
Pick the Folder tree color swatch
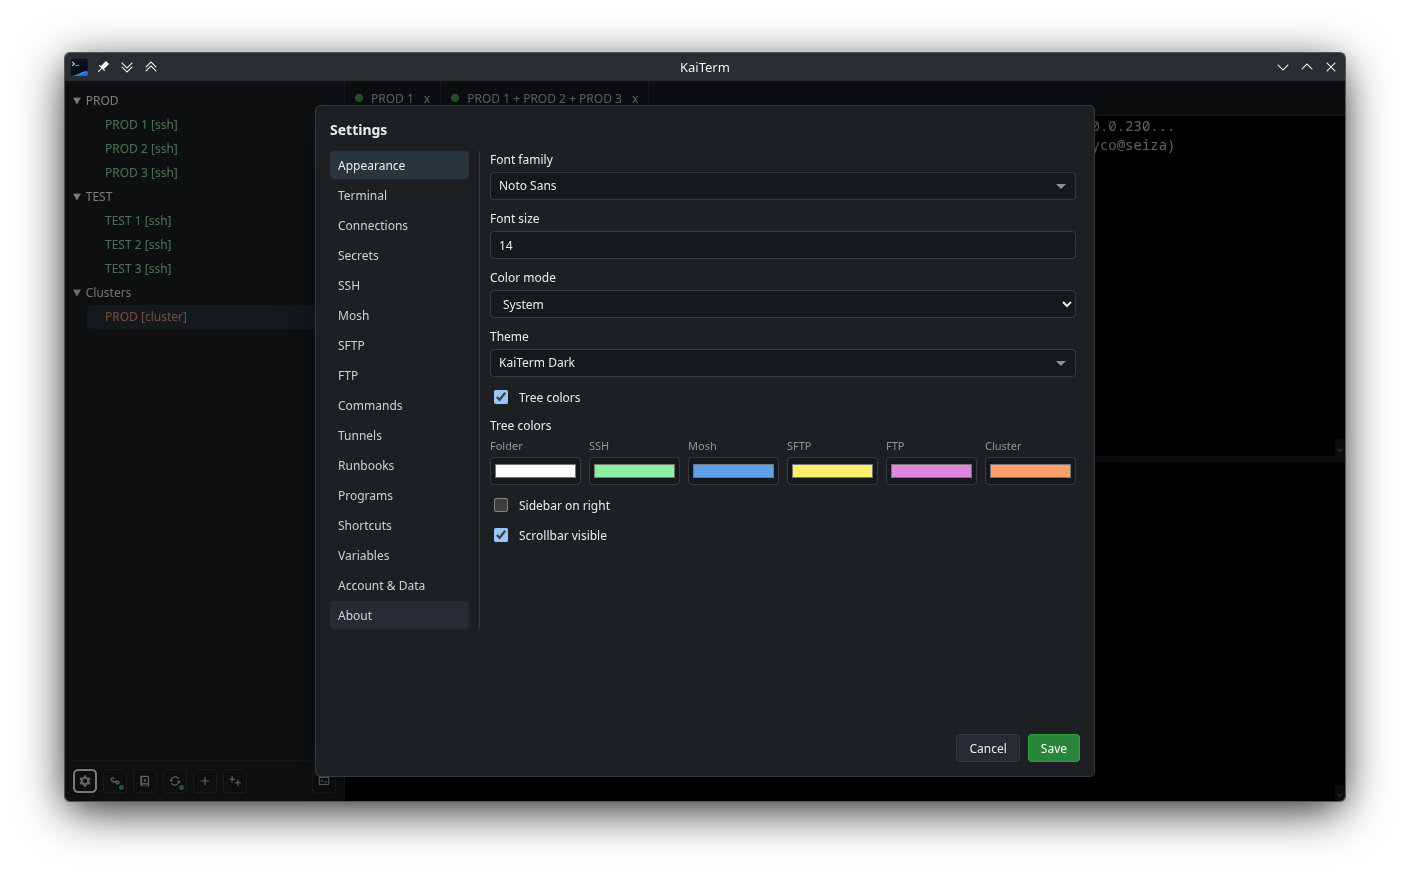535,471
